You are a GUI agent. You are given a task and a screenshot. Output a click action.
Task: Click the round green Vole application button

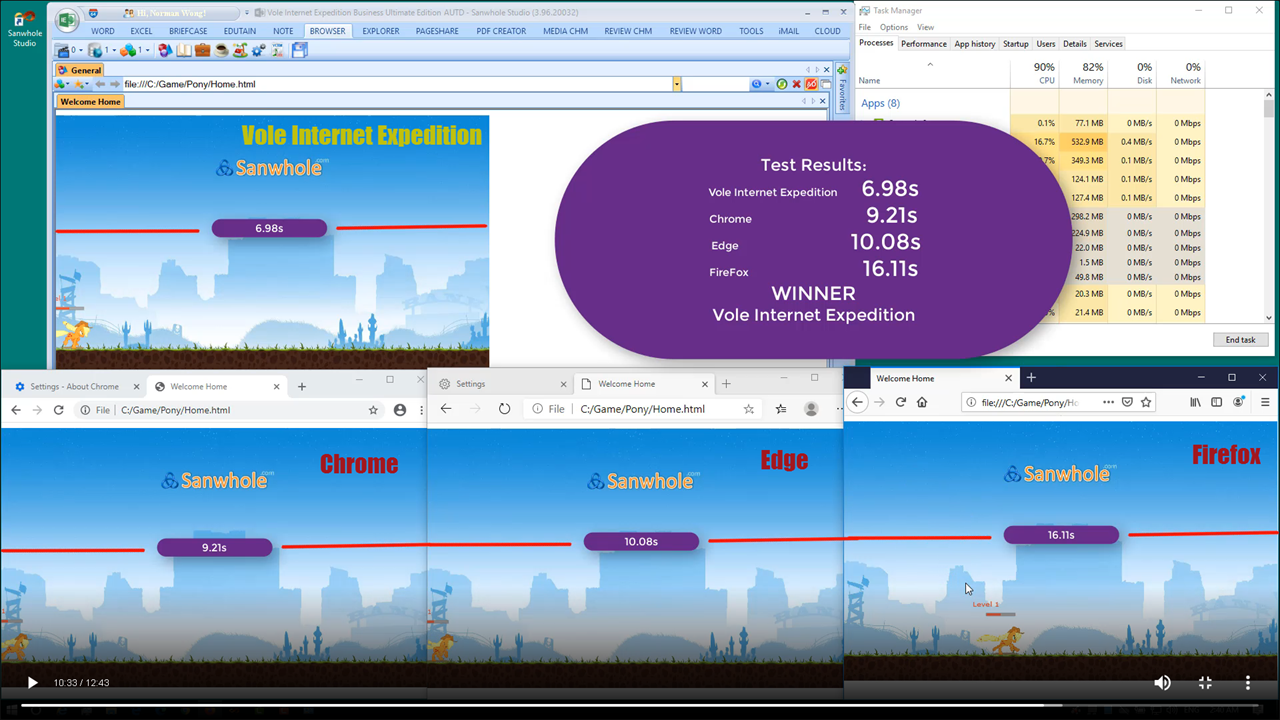point(67,20)
